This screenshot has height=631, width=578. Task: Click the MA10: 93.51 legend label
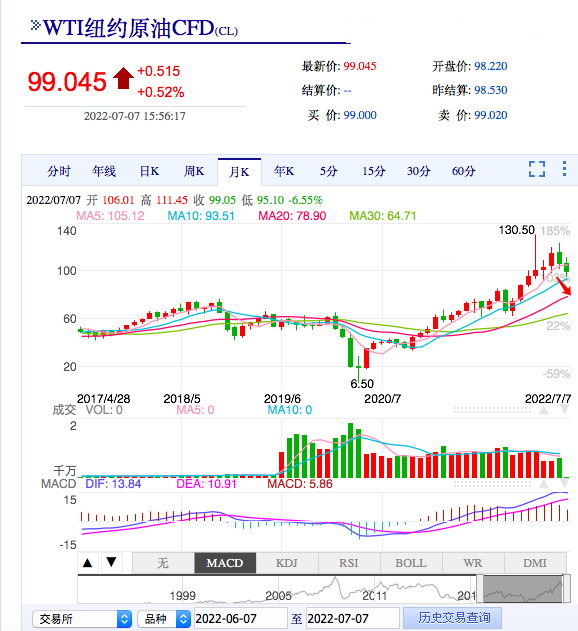(x=201, y=216)
